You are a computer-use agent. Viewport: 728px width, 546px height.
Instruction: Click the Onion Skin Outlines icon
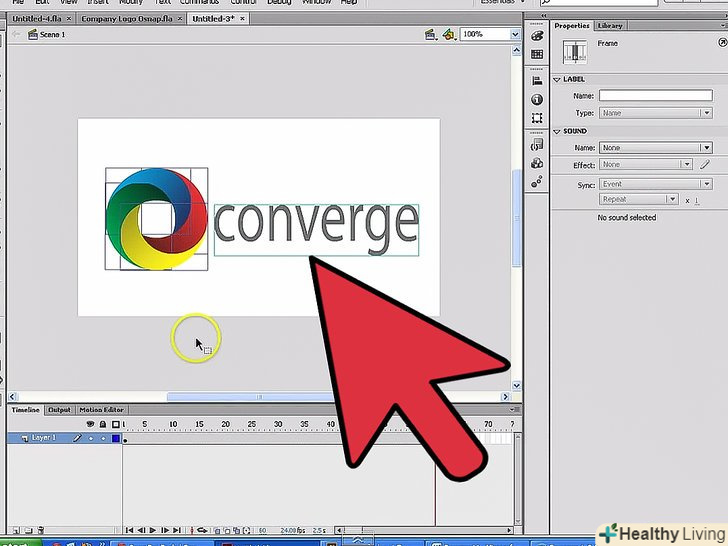(227, 530)
